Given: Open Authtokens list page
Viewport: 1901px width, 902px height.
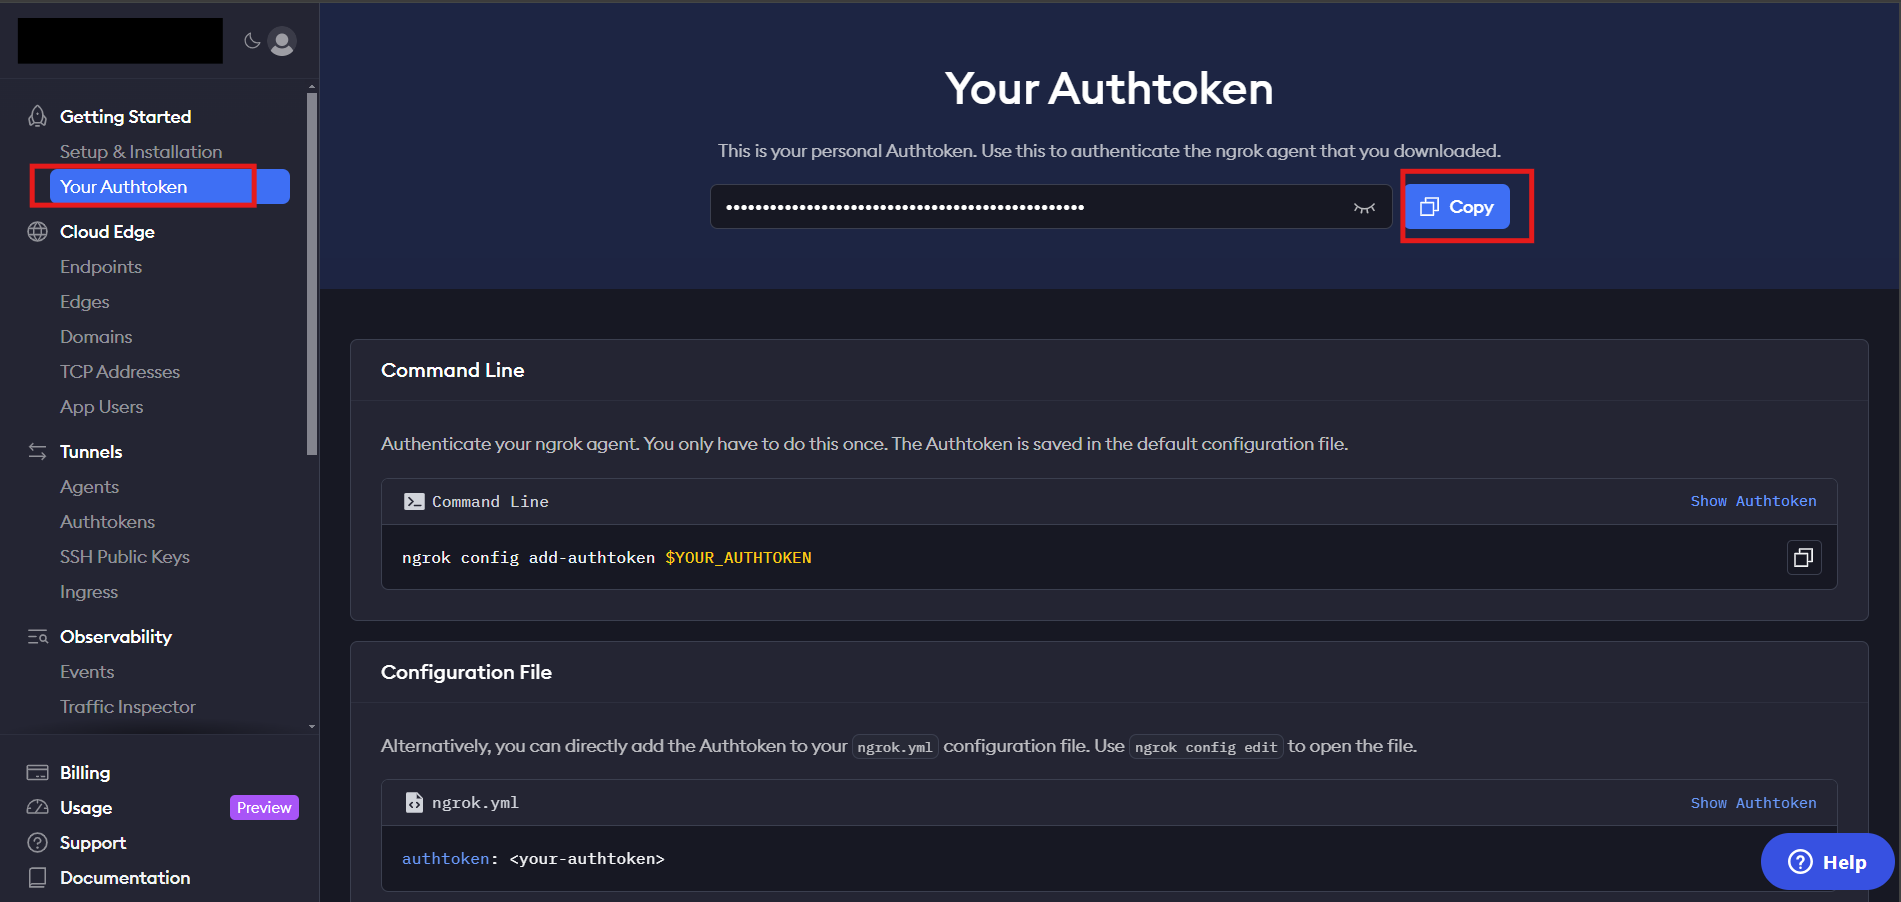Looking at the screenshot, I should 107,521.
